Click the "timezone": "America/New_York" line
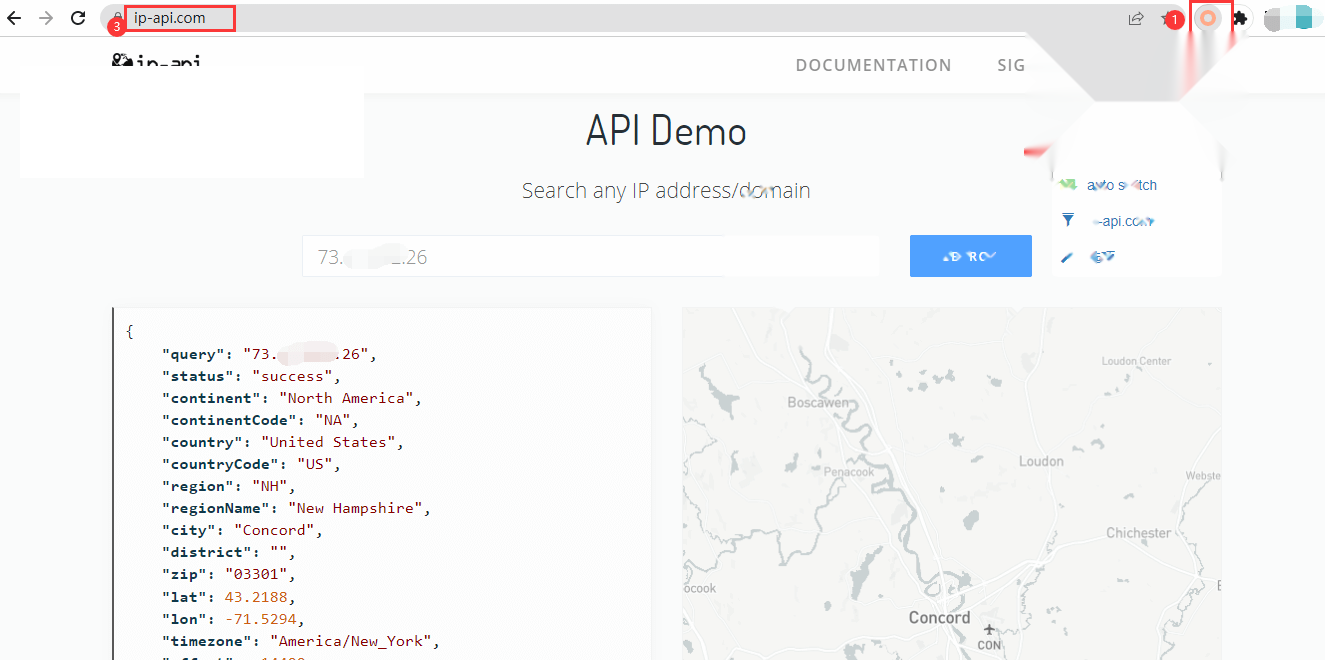This screenshot has height=660, width=1325. [301, 640]
